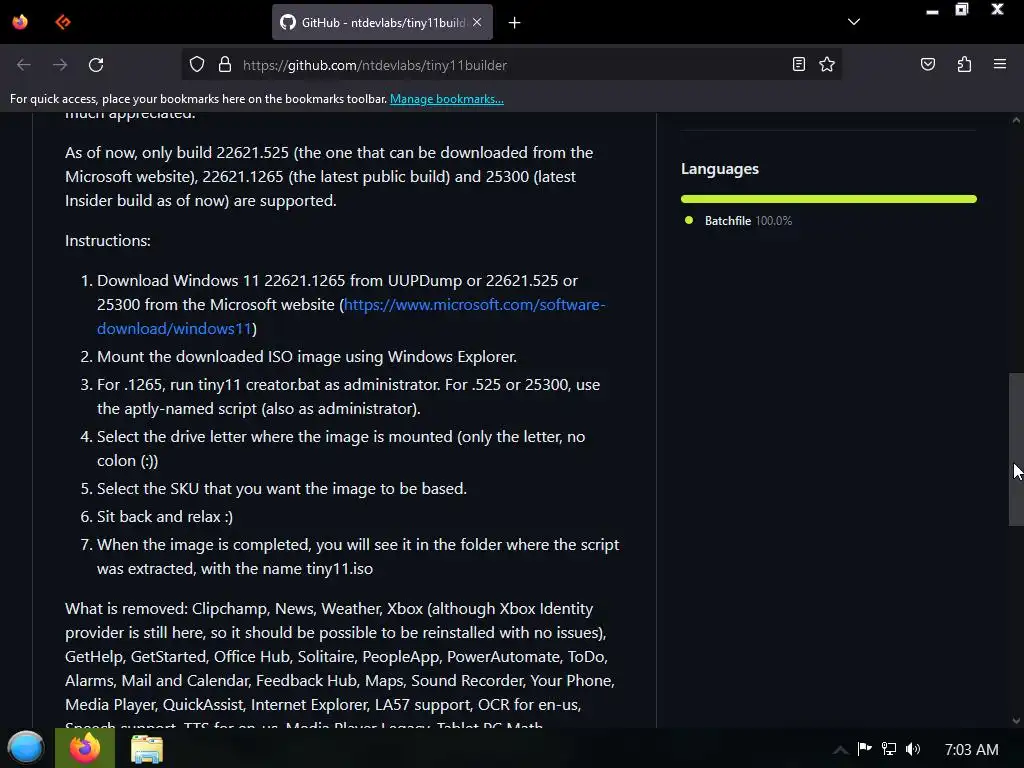Open the file manager taskbar icon
1024x768 pixels.
click(147, 749)
